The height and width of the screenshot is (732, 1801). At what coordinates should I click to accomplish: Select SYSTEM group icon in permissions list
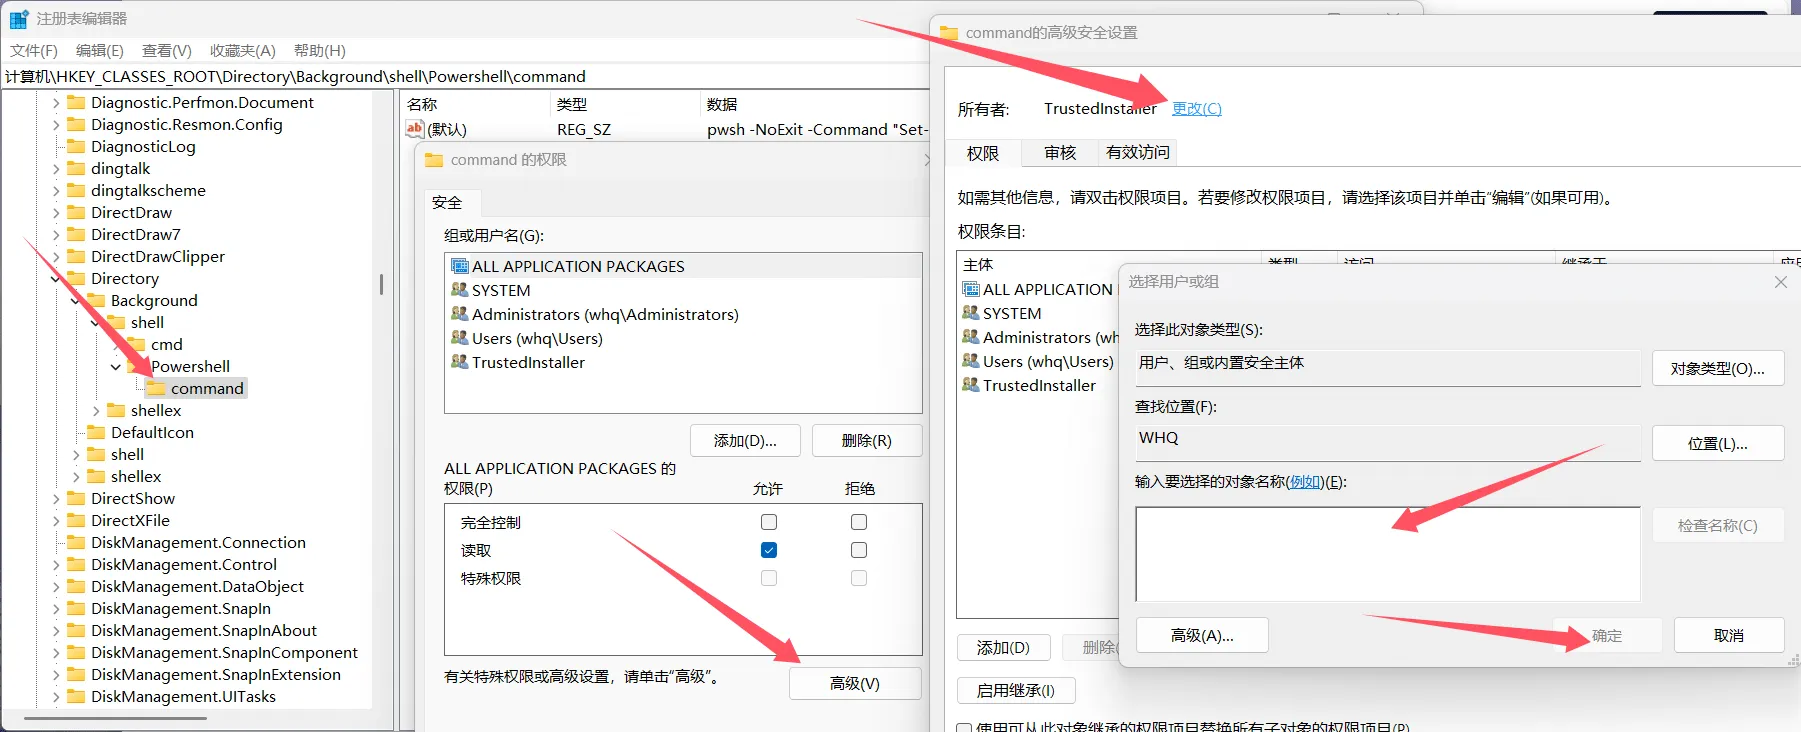pos(460,290)
